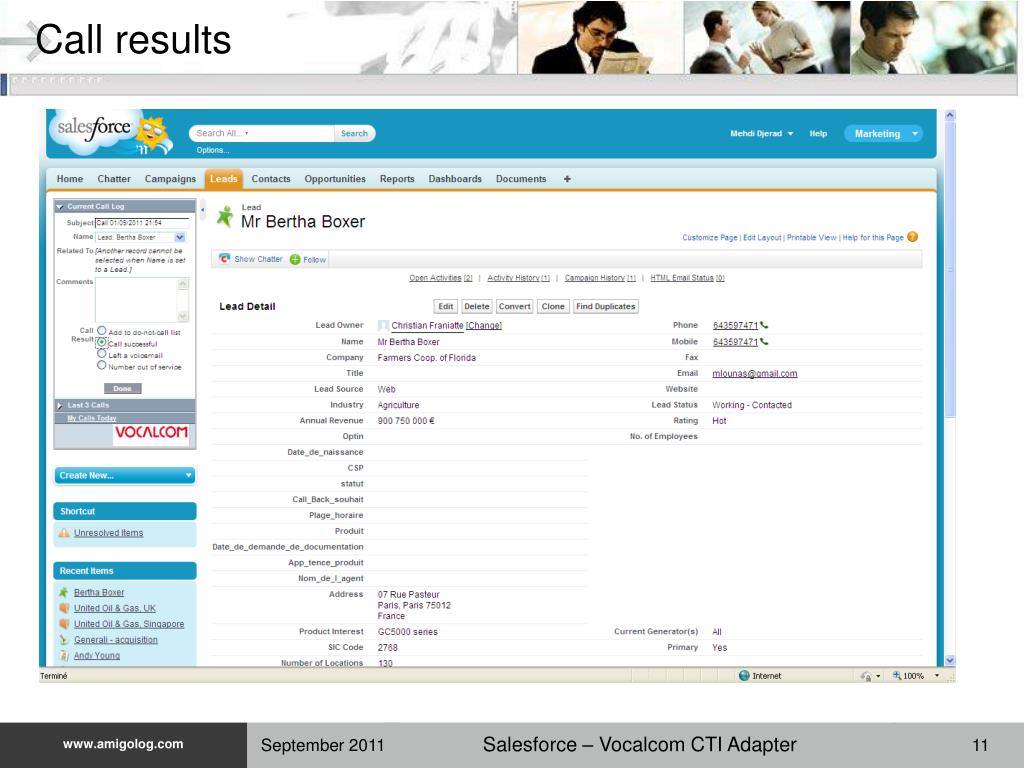This screenshot has width=1024, height=768.
Task: Click the Edit button in Lead Detail
Action: click(446, 306)
